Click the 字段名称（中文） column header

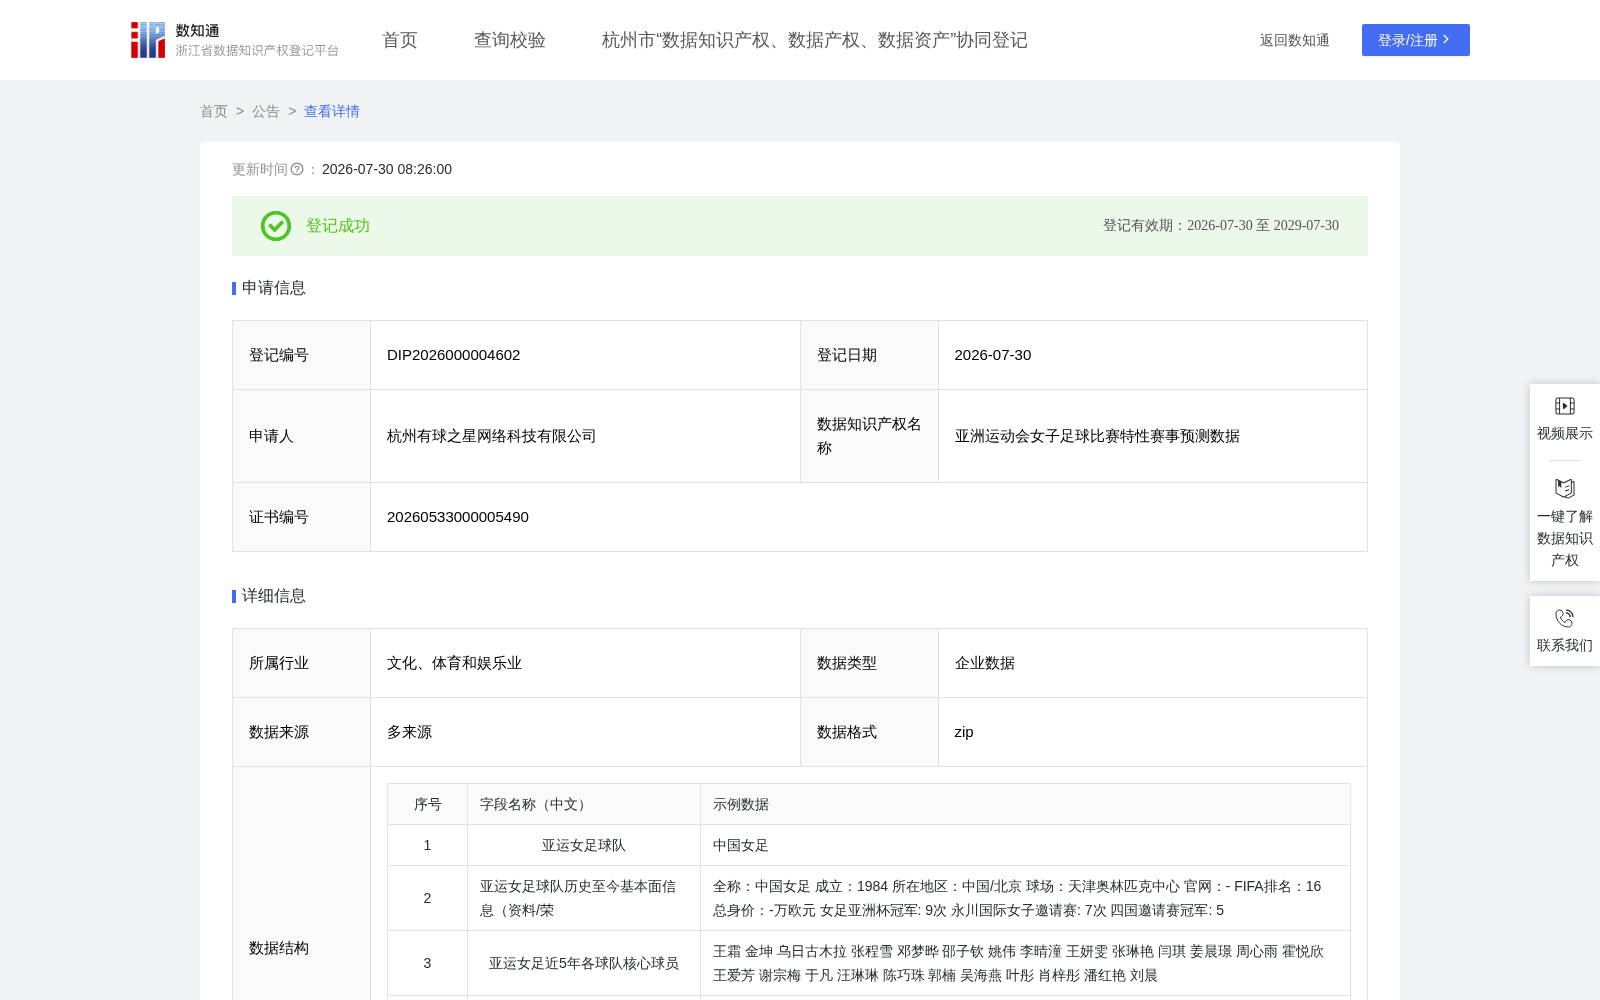(x=584, y=804)
